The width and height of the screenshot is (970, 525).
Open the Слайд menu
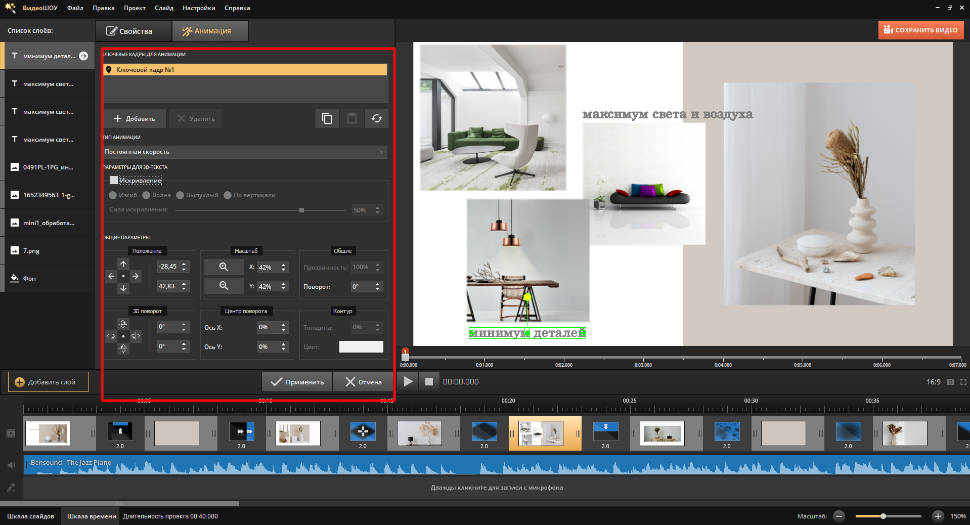point(164,8)
